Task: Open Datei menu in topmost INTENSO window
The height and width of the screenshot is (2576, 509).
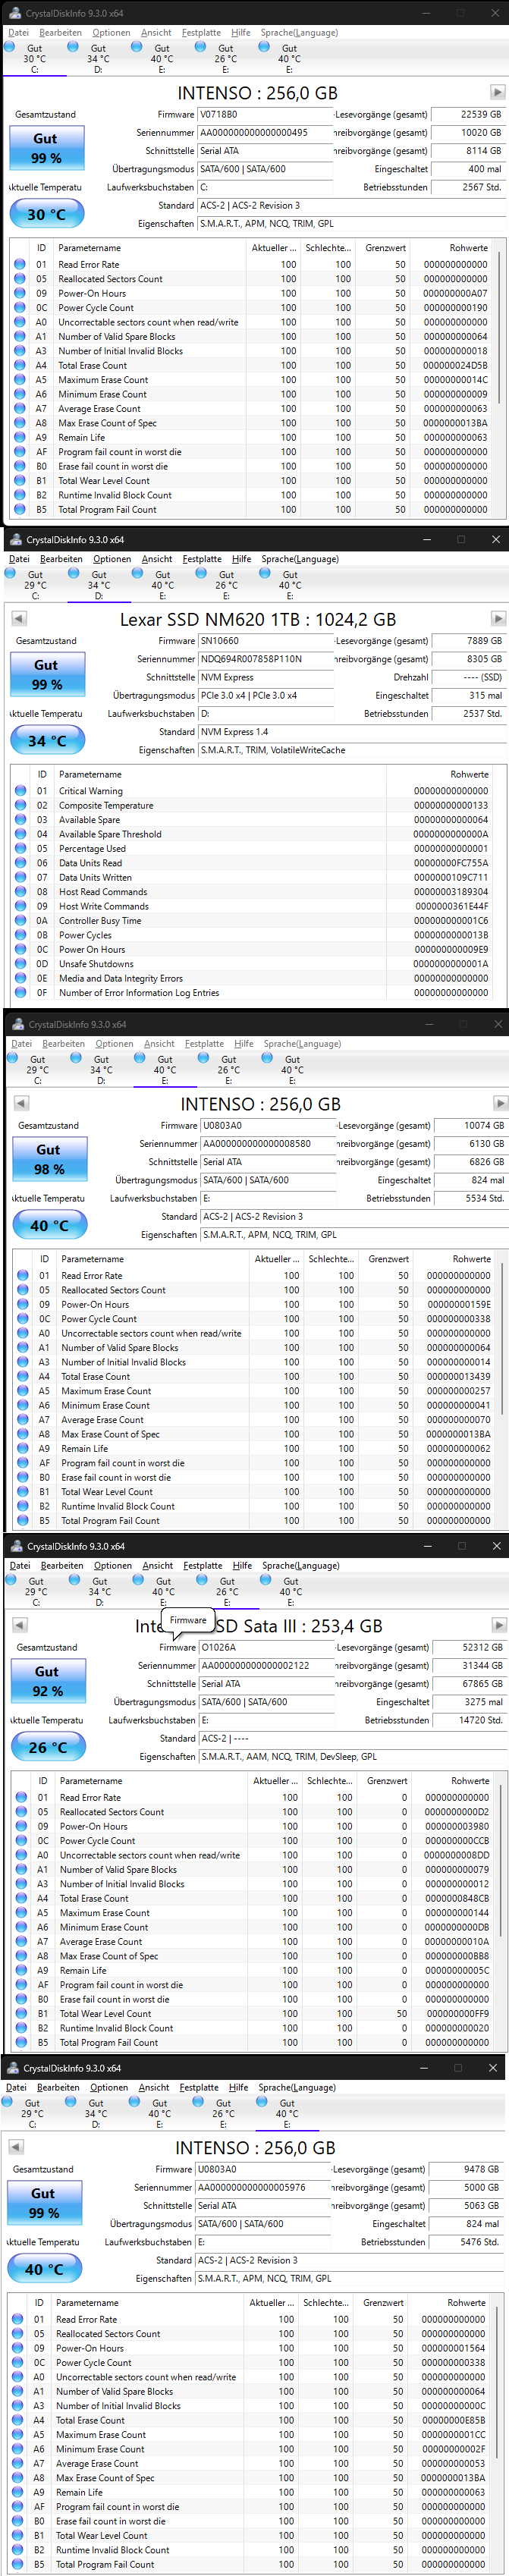Action: point(19,32)
